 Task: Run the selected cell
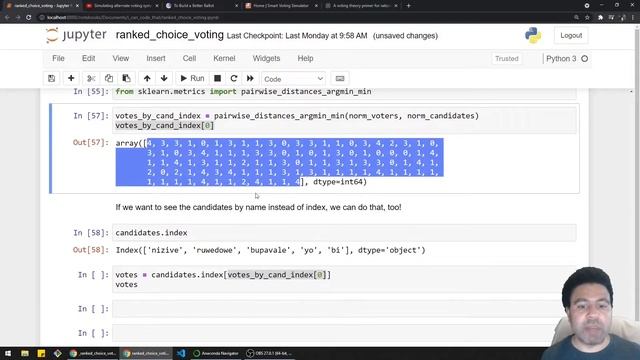tap(192, 78)
